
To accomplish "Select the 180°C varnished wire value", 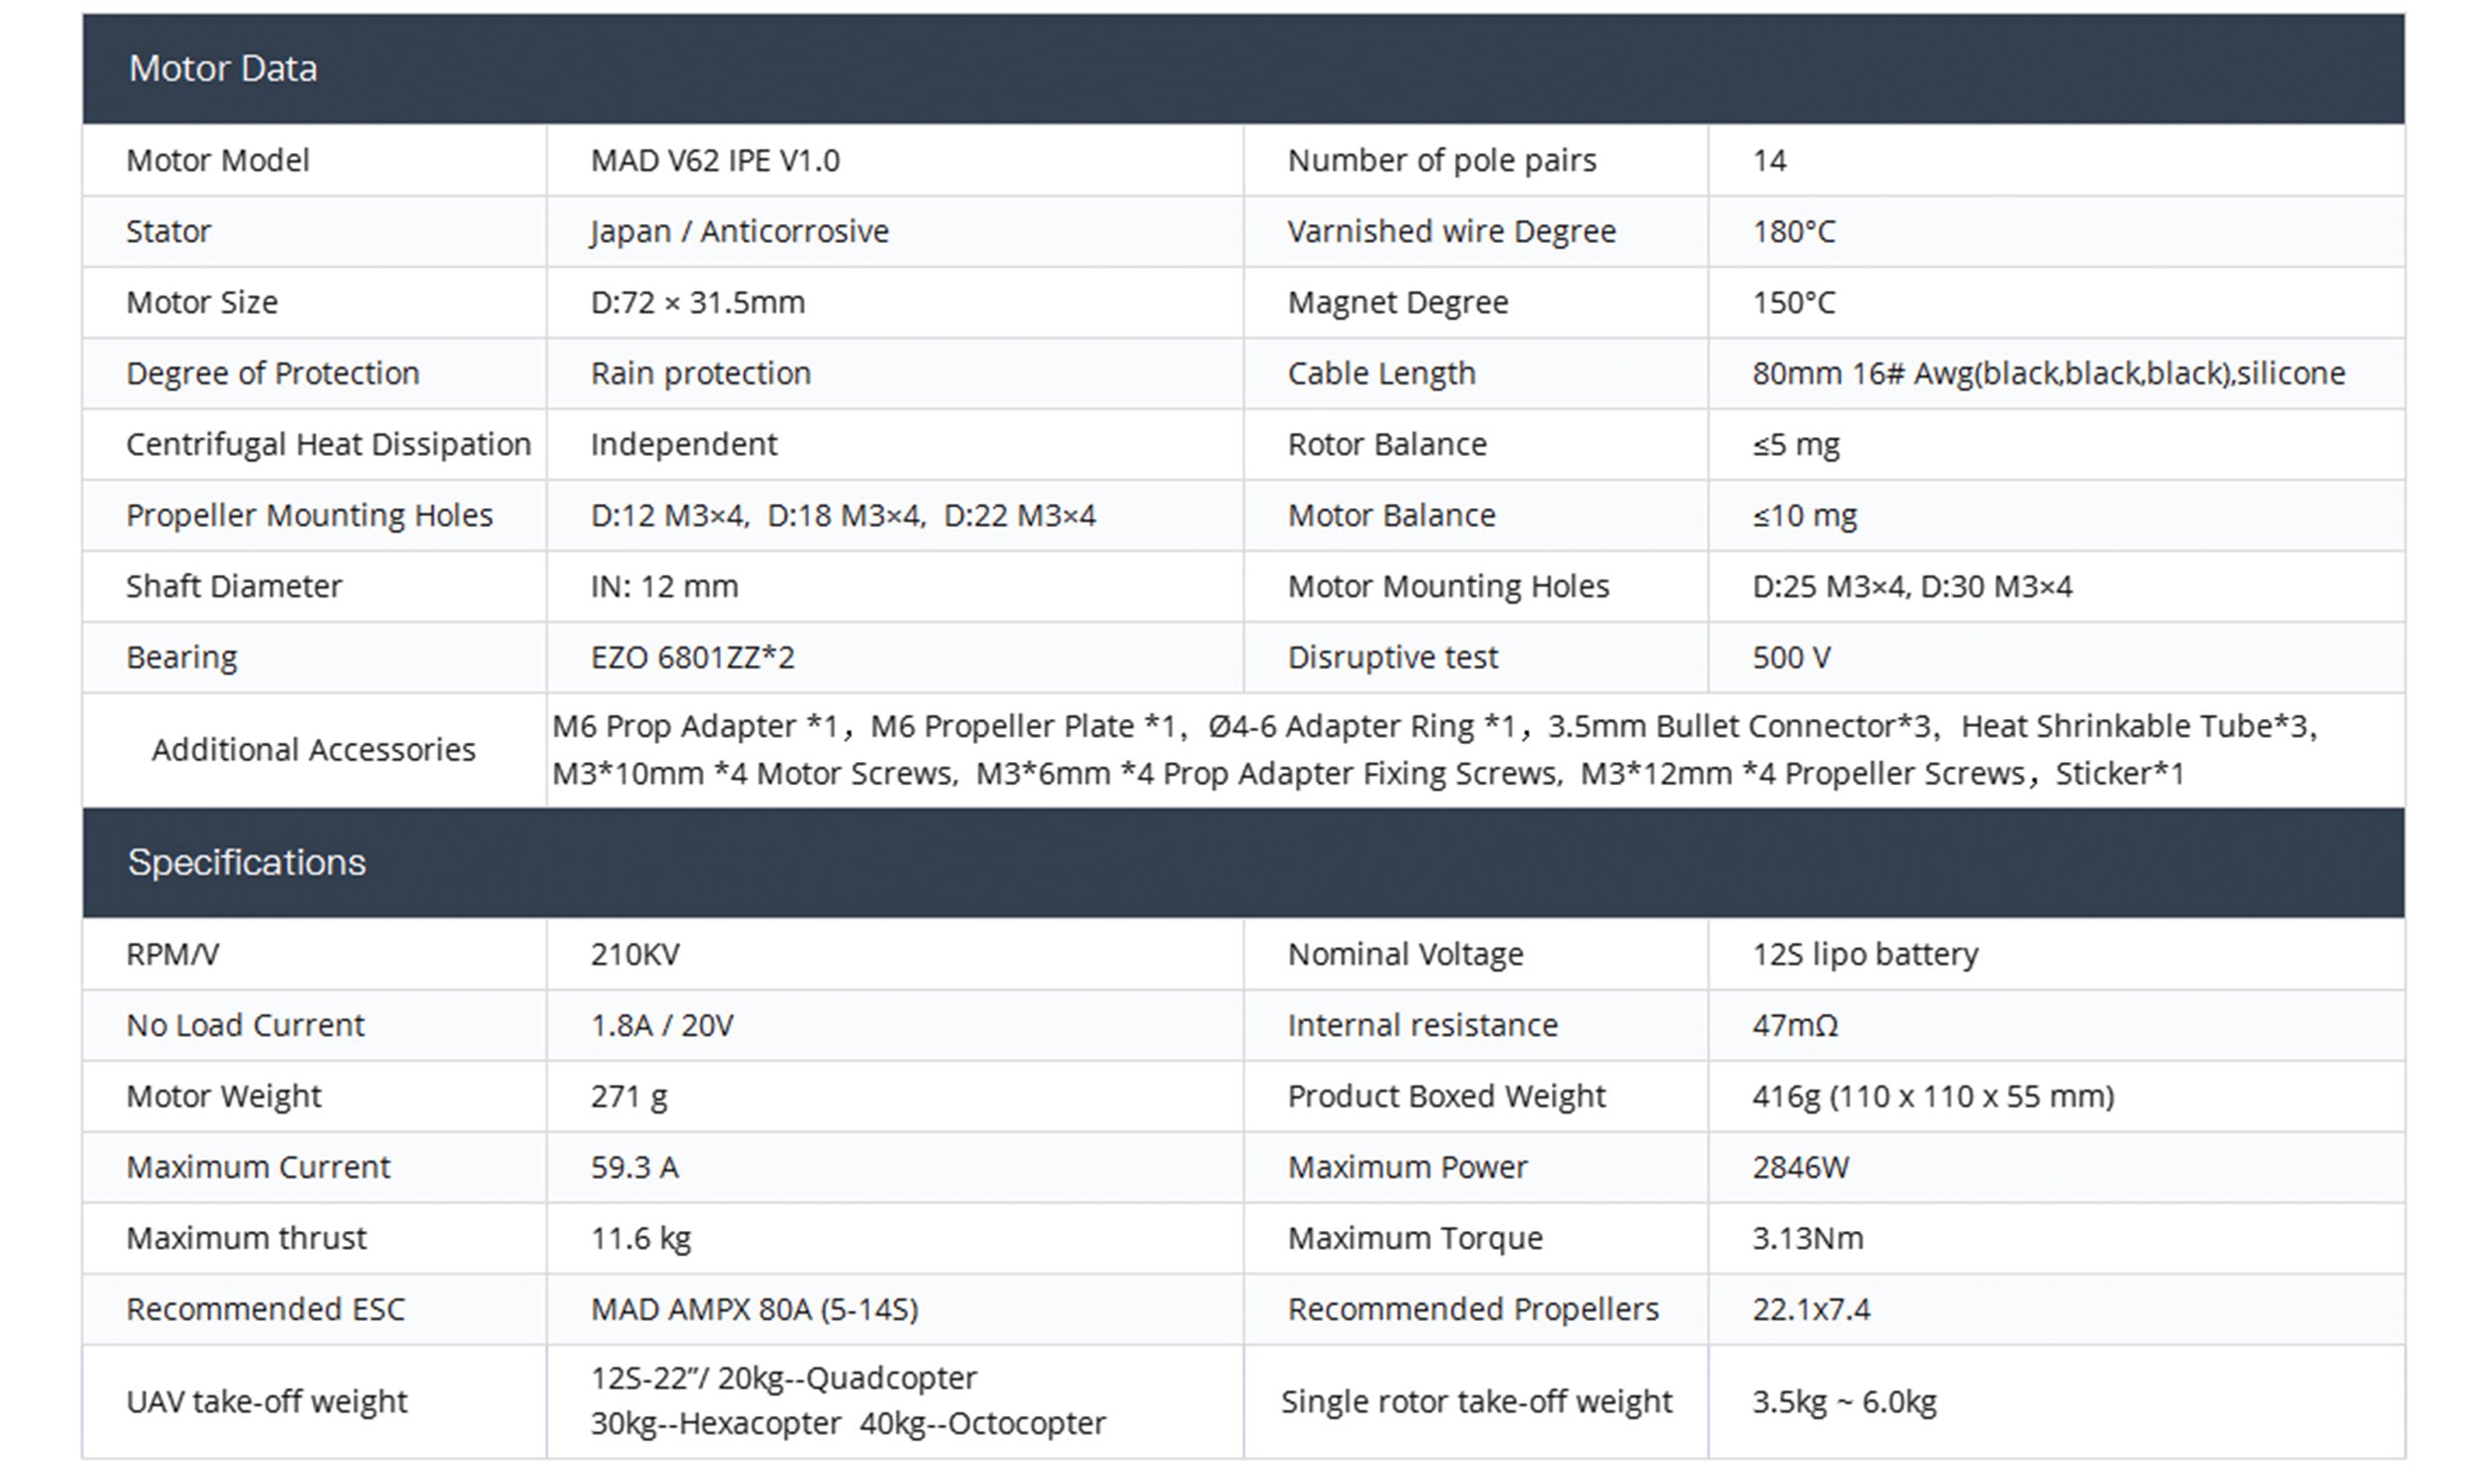I will [x=1793, y=232].
